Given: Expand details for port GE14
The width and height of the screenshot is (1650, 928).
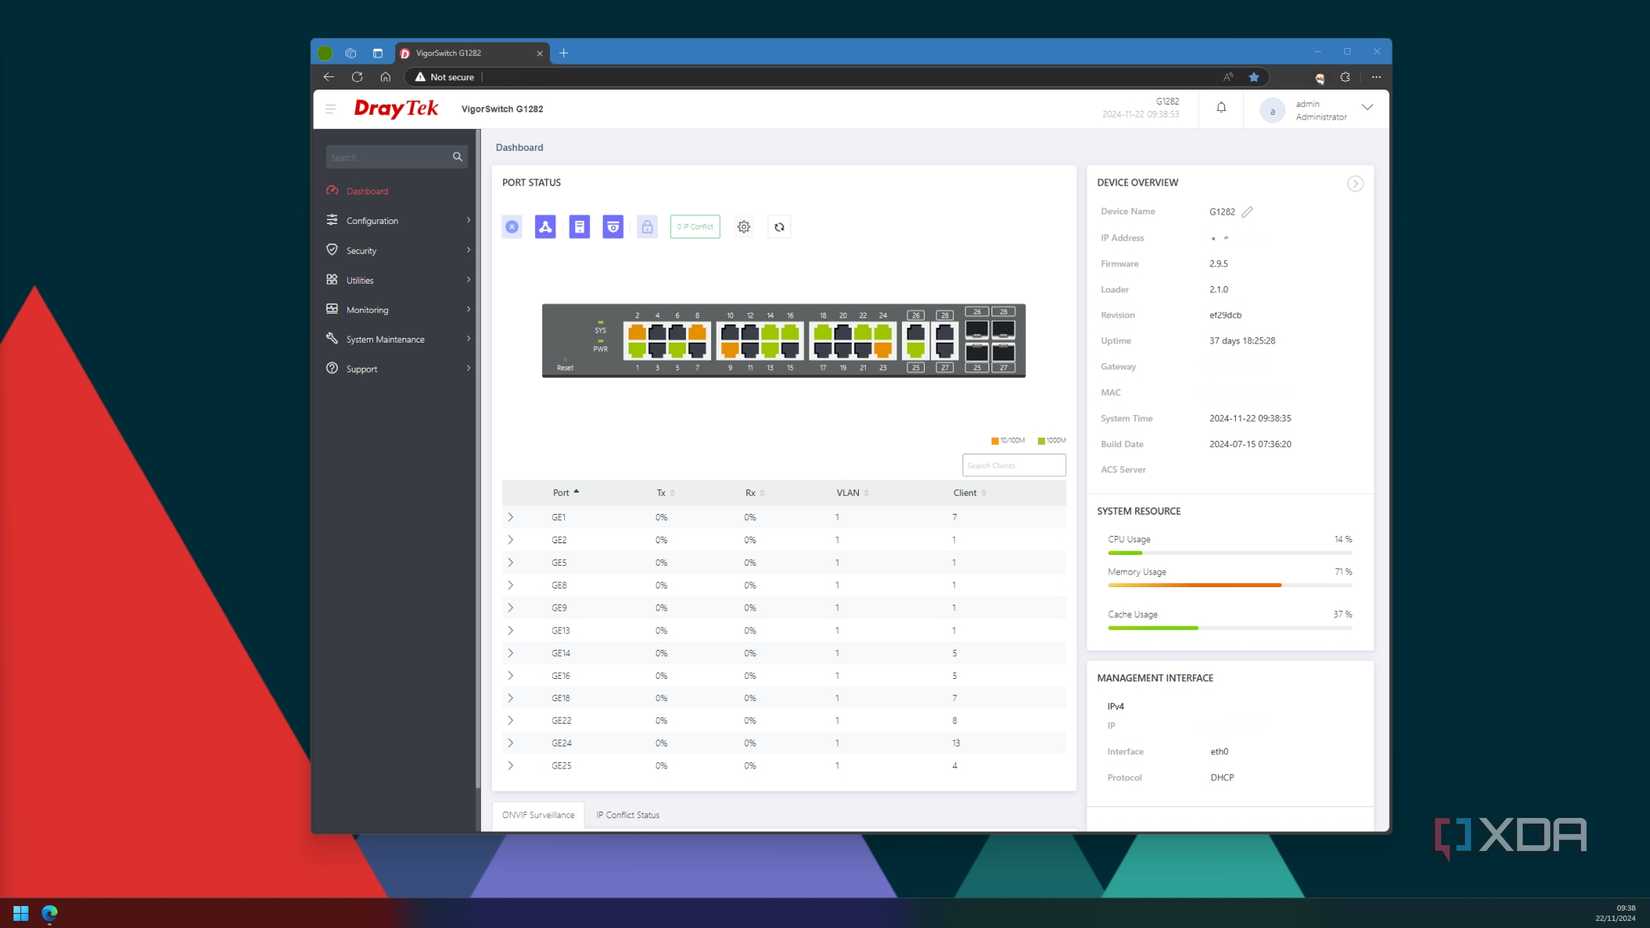Looking at the screenshot, I should [x=510, y=653].
